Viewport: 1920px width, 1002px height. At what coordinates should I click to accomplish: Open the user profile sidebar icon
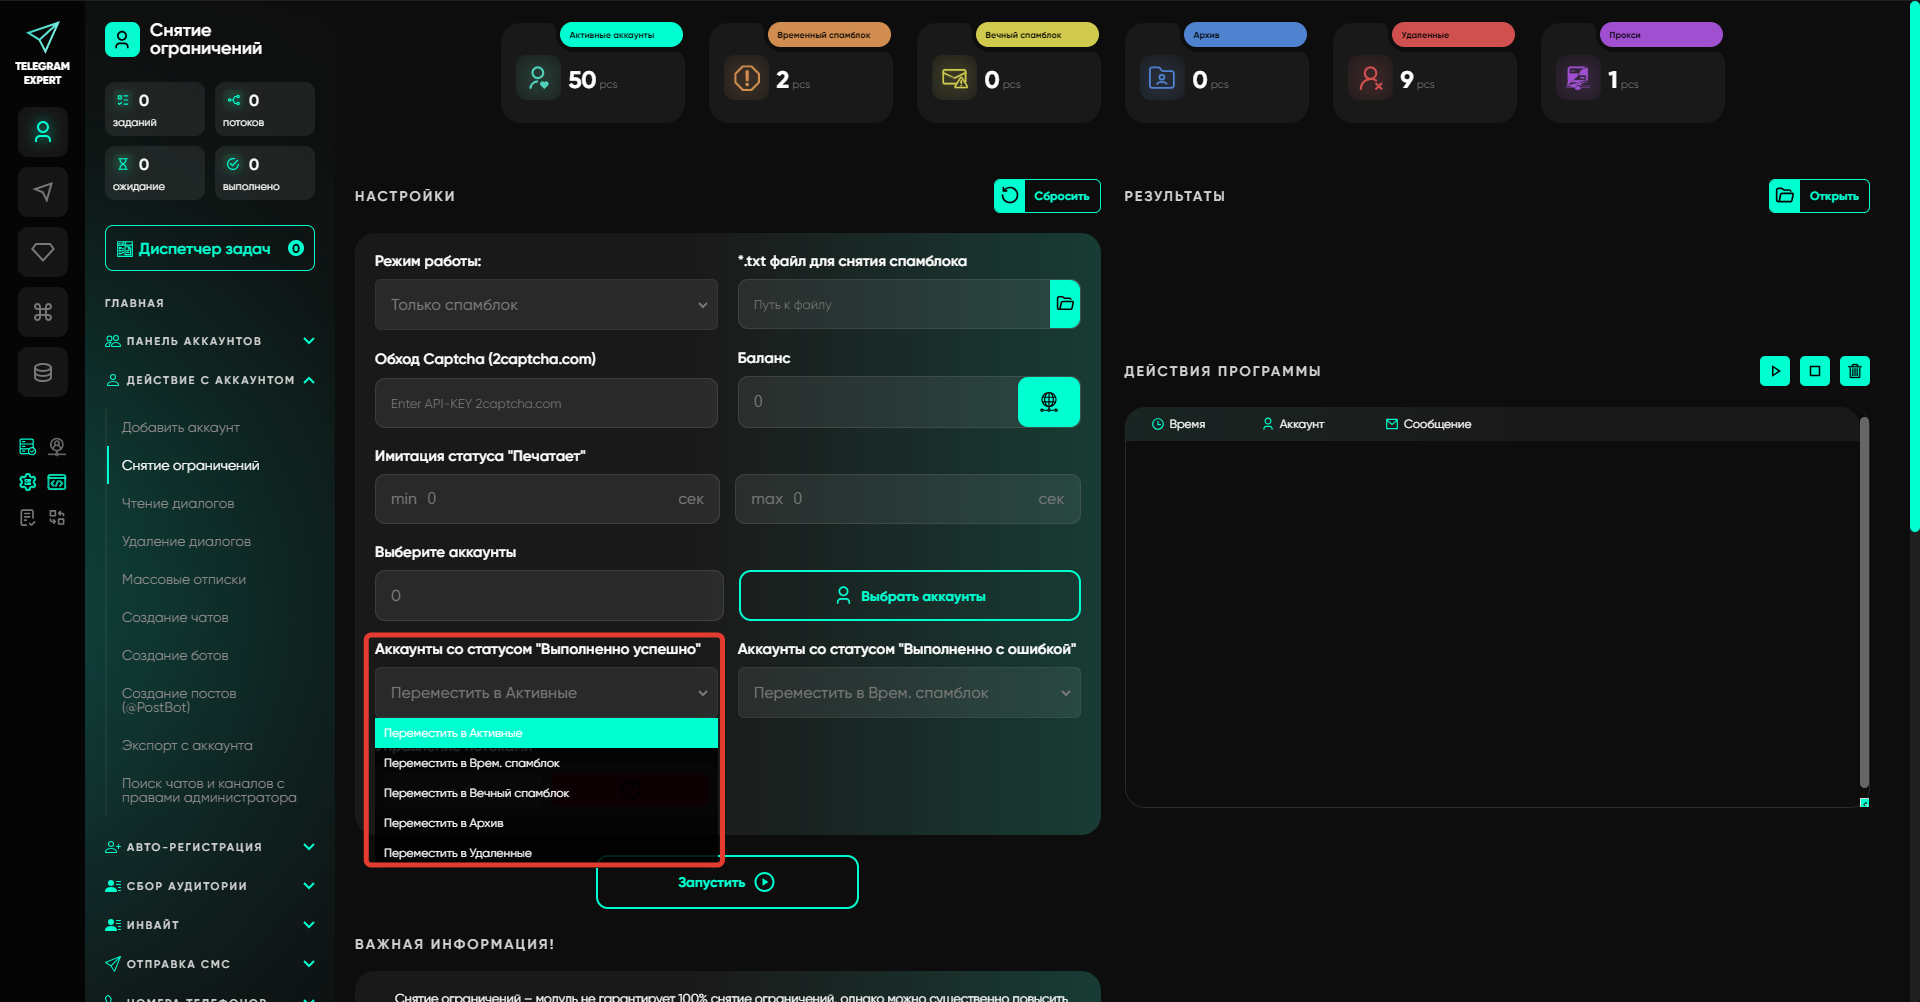click(43, 132)
